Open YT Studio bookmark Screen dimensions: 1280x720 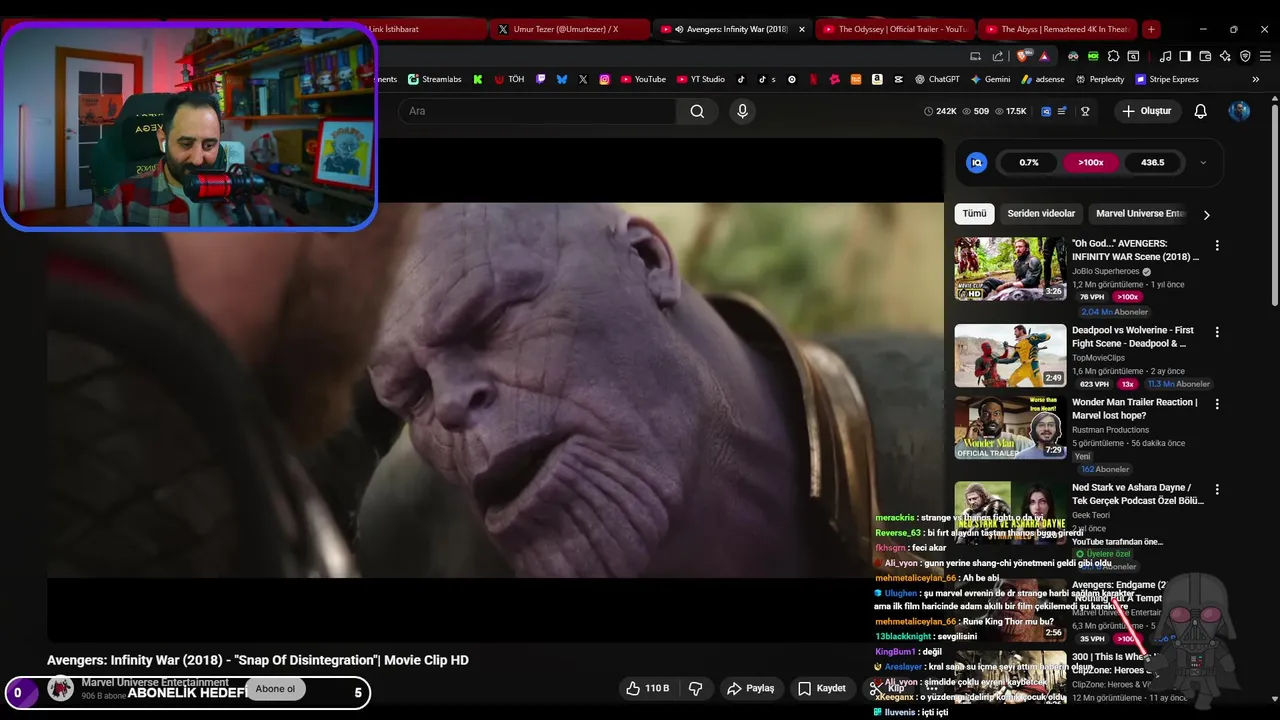pyautogui.click(x=701, y=79)
